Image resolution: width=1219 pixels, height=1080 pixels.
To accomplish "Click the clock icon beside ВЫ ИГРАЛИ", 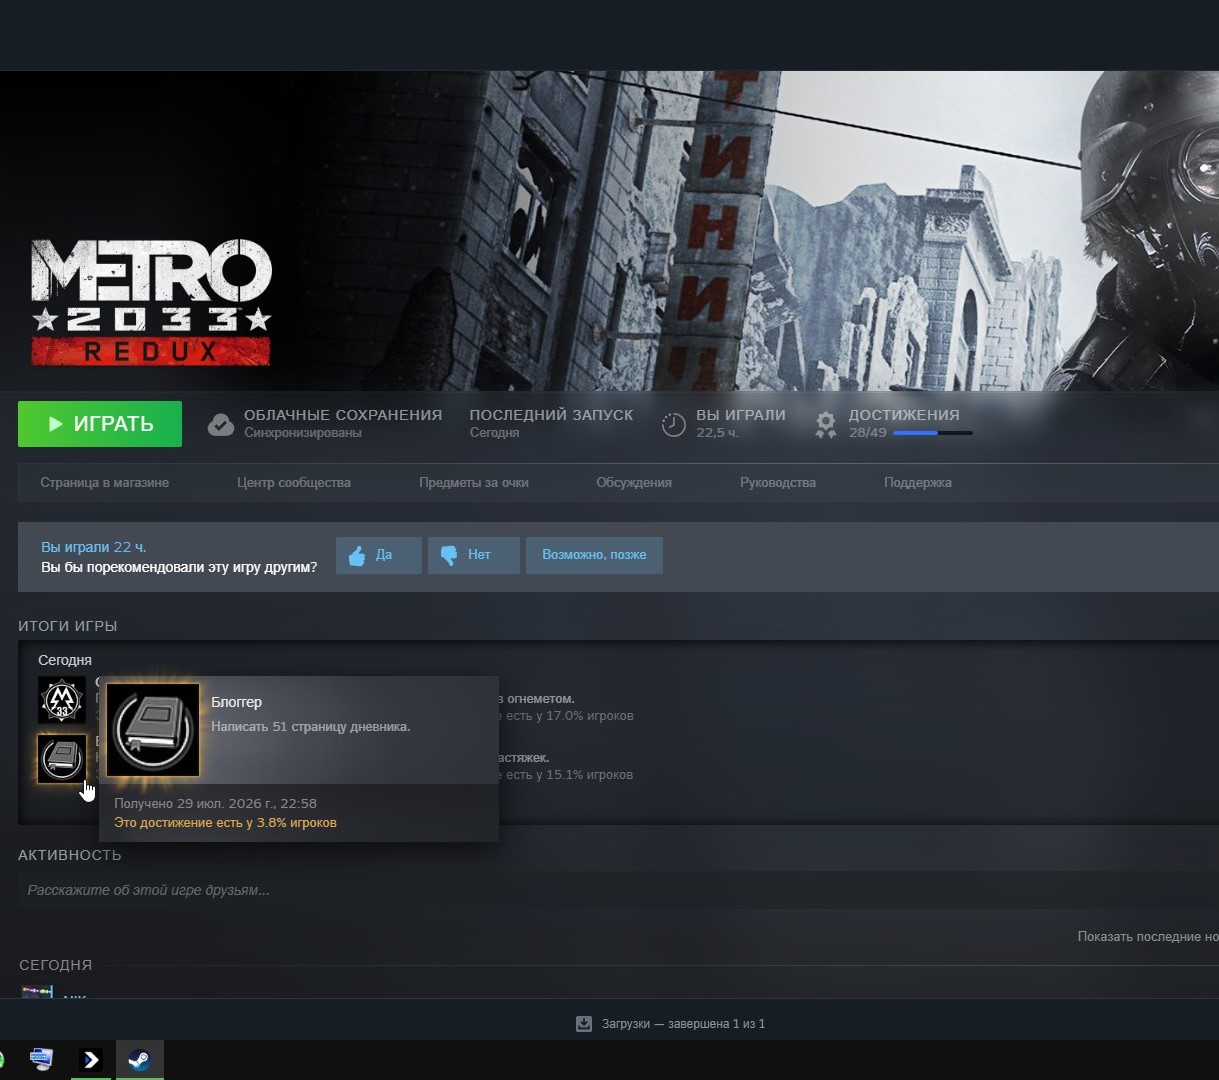I will coord(674,424).
